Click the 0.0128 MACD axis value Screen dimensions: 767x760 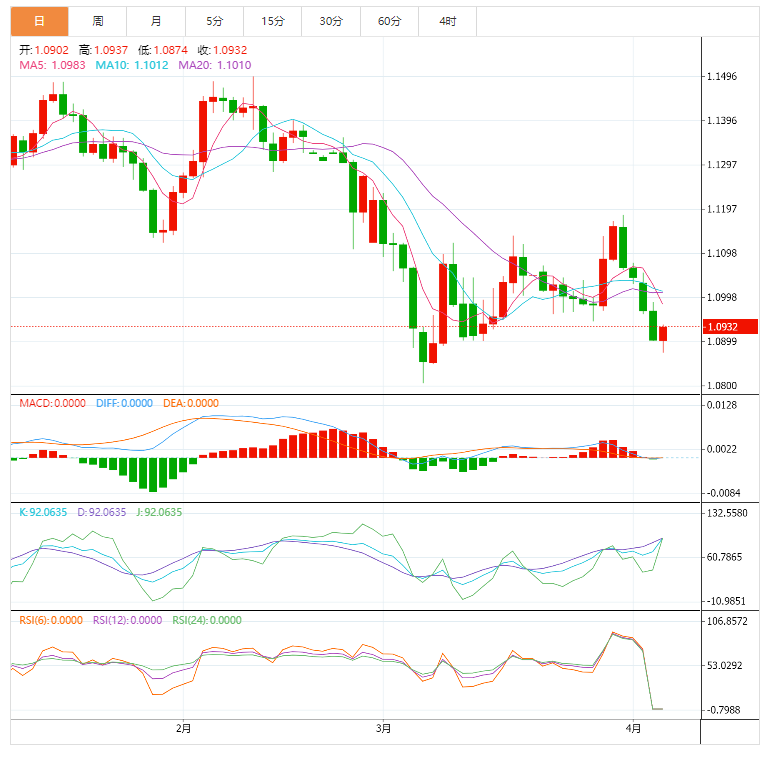point(722,405)
